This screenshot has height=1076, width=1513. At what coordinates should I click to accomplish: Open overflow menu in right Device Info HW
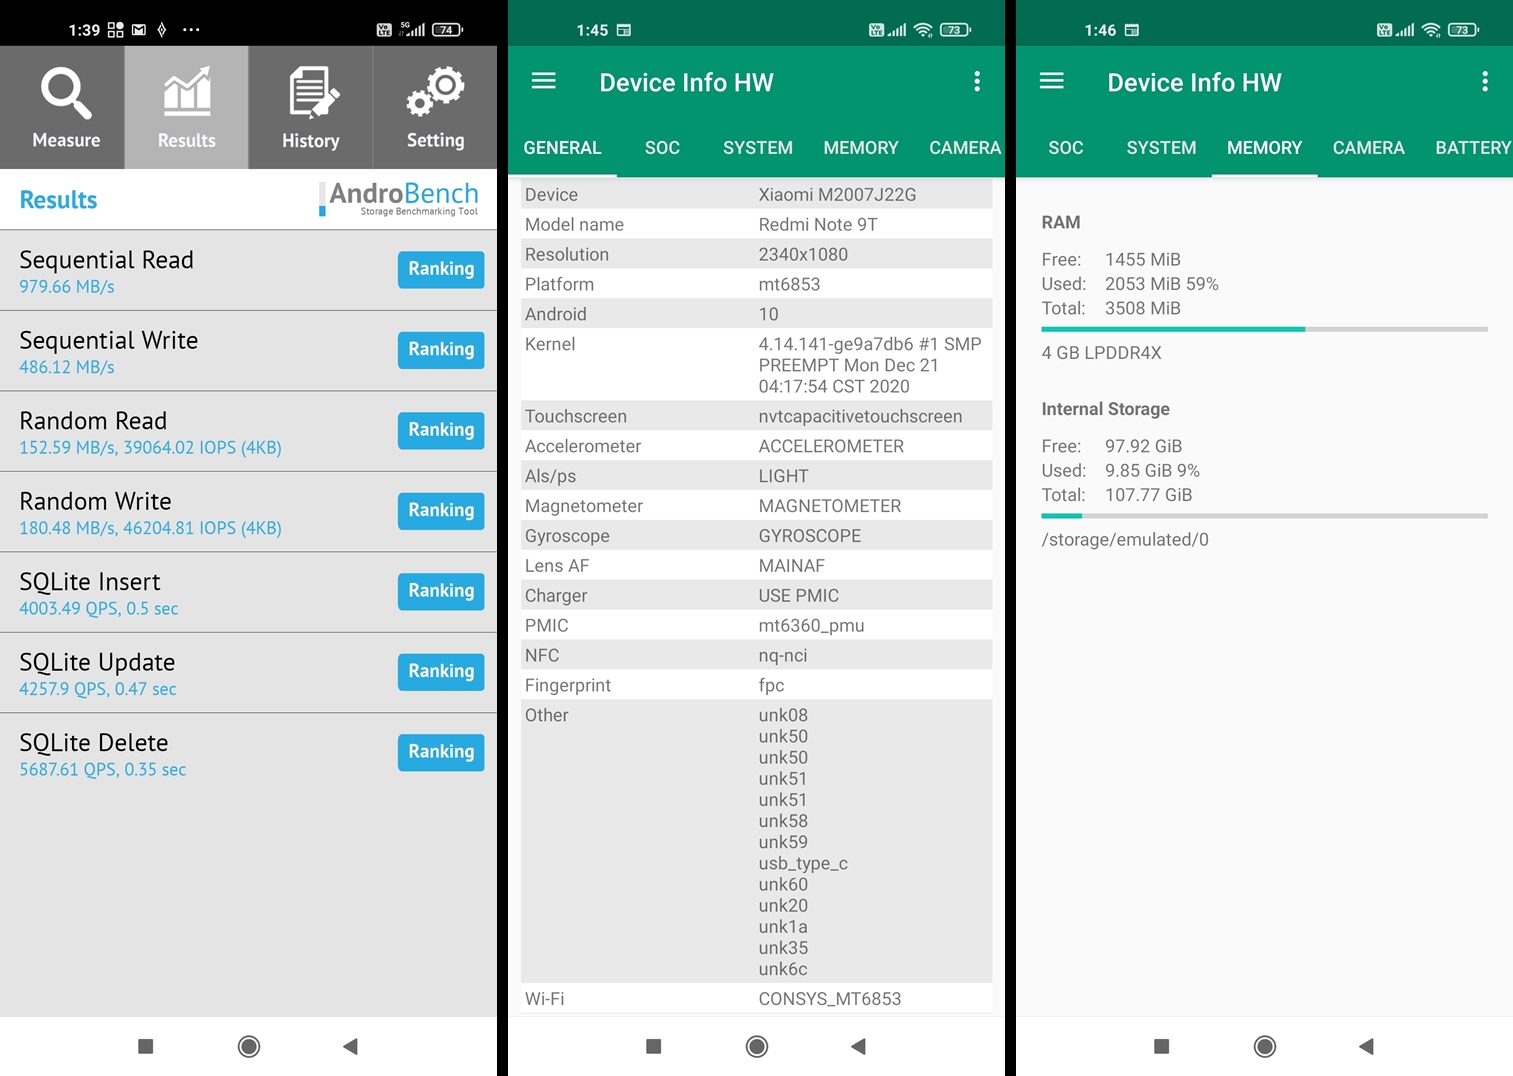click(x=1485, y=82)
